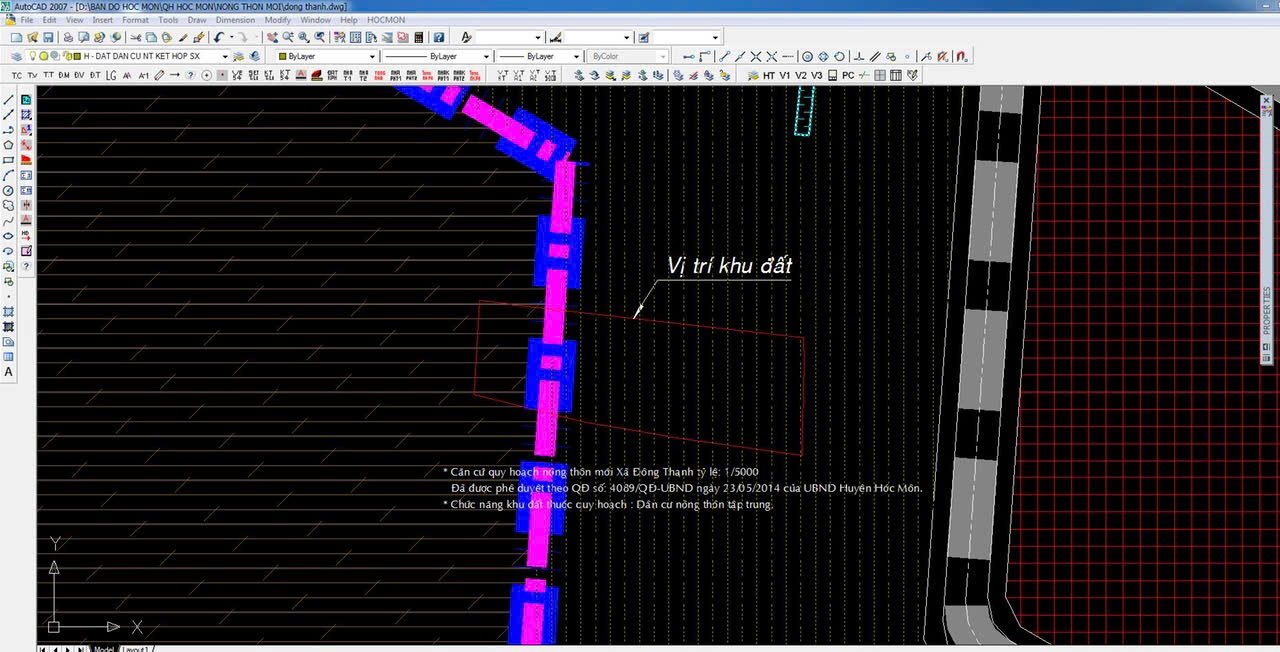Select the Line draw tool
The width and height of the screenshot is (1280, 652).
coord(9,100)
